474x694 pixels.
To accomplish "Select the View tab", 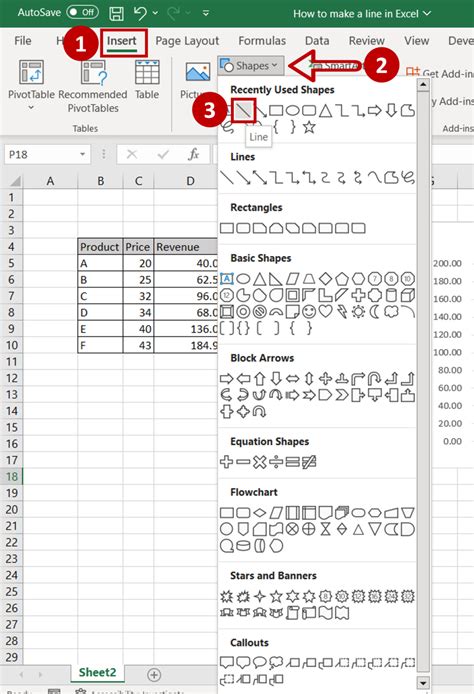I will pos(416,41).
